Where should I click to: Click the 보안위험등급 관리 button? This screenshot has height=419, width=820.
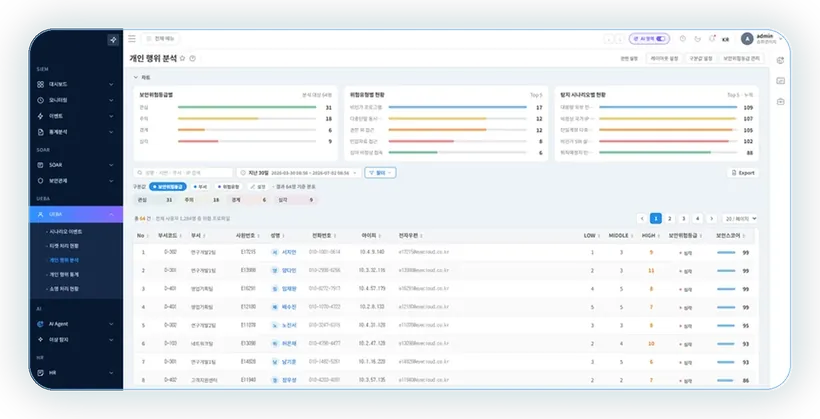tap(742, 59)
